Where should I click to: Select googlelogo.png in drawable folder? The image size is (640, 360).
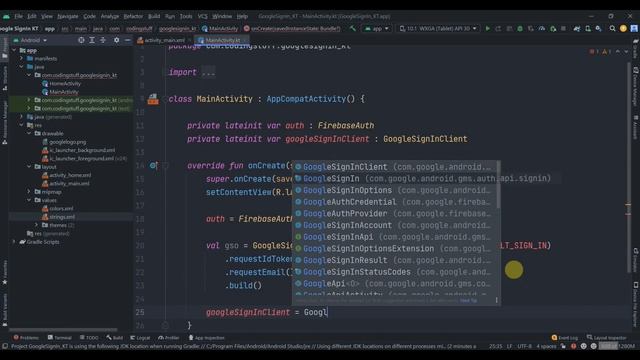(x=67, y=142)
